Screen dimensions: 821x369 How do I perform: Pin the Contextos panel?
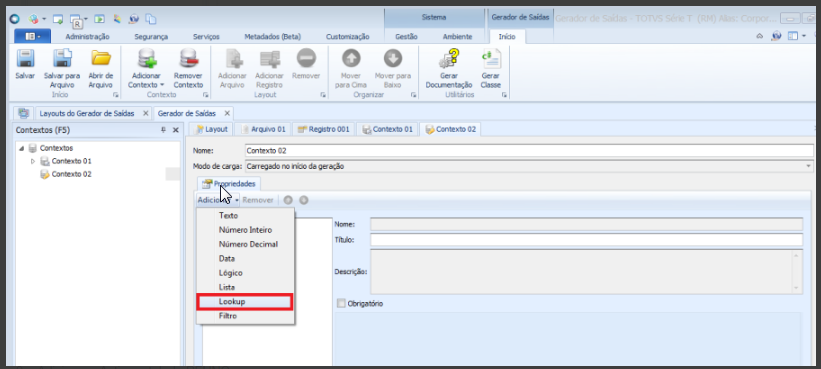pyautogui.click(x=163, y=130)
